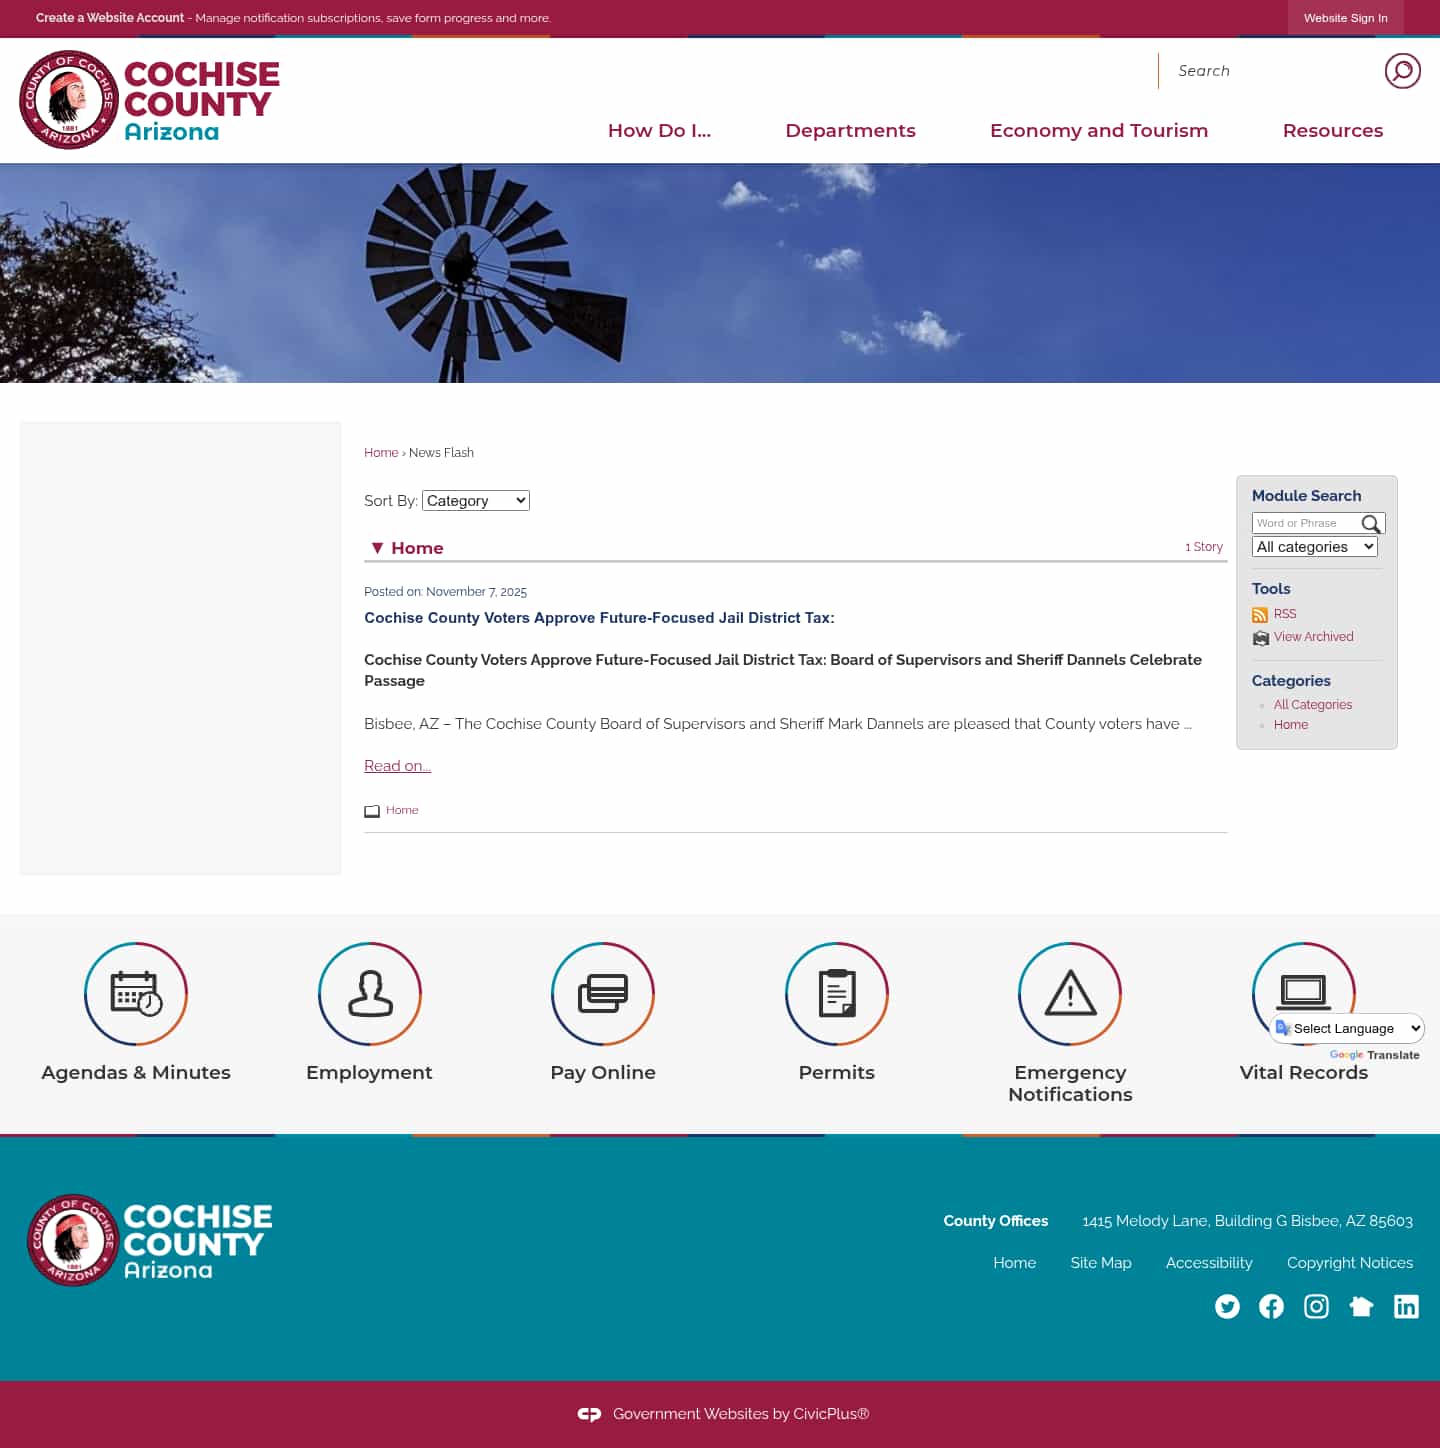Viewport: 1440px width, 1448px height.
Task: Subscribe via the RSS feed icon
Action: pyautogui.click(x=1260, y=614)
